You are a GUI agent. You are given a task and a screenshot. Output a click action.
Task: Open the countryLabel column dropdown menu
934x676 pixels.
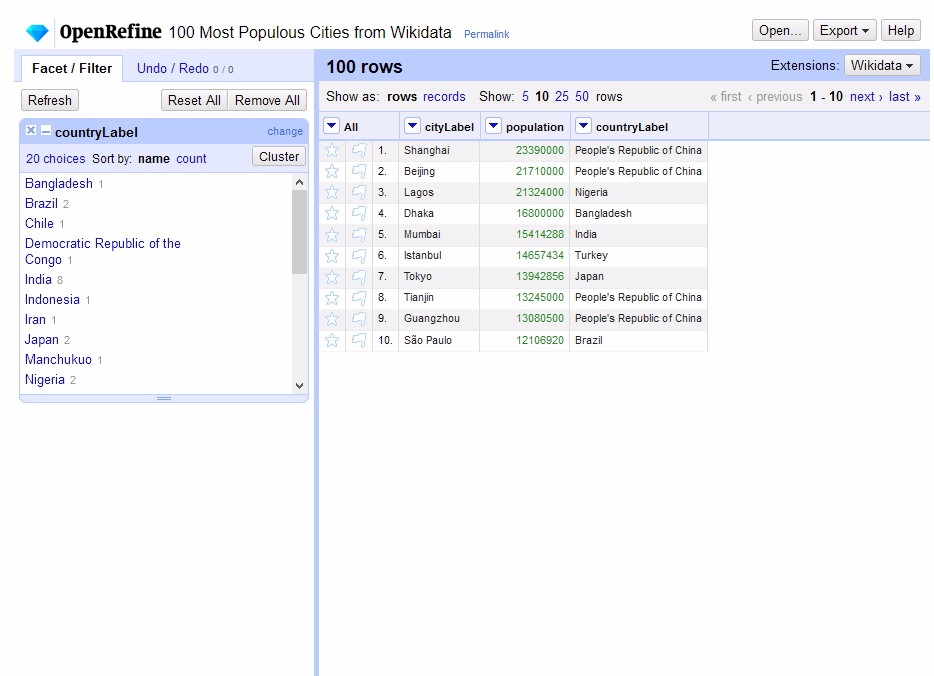point(583,126)
